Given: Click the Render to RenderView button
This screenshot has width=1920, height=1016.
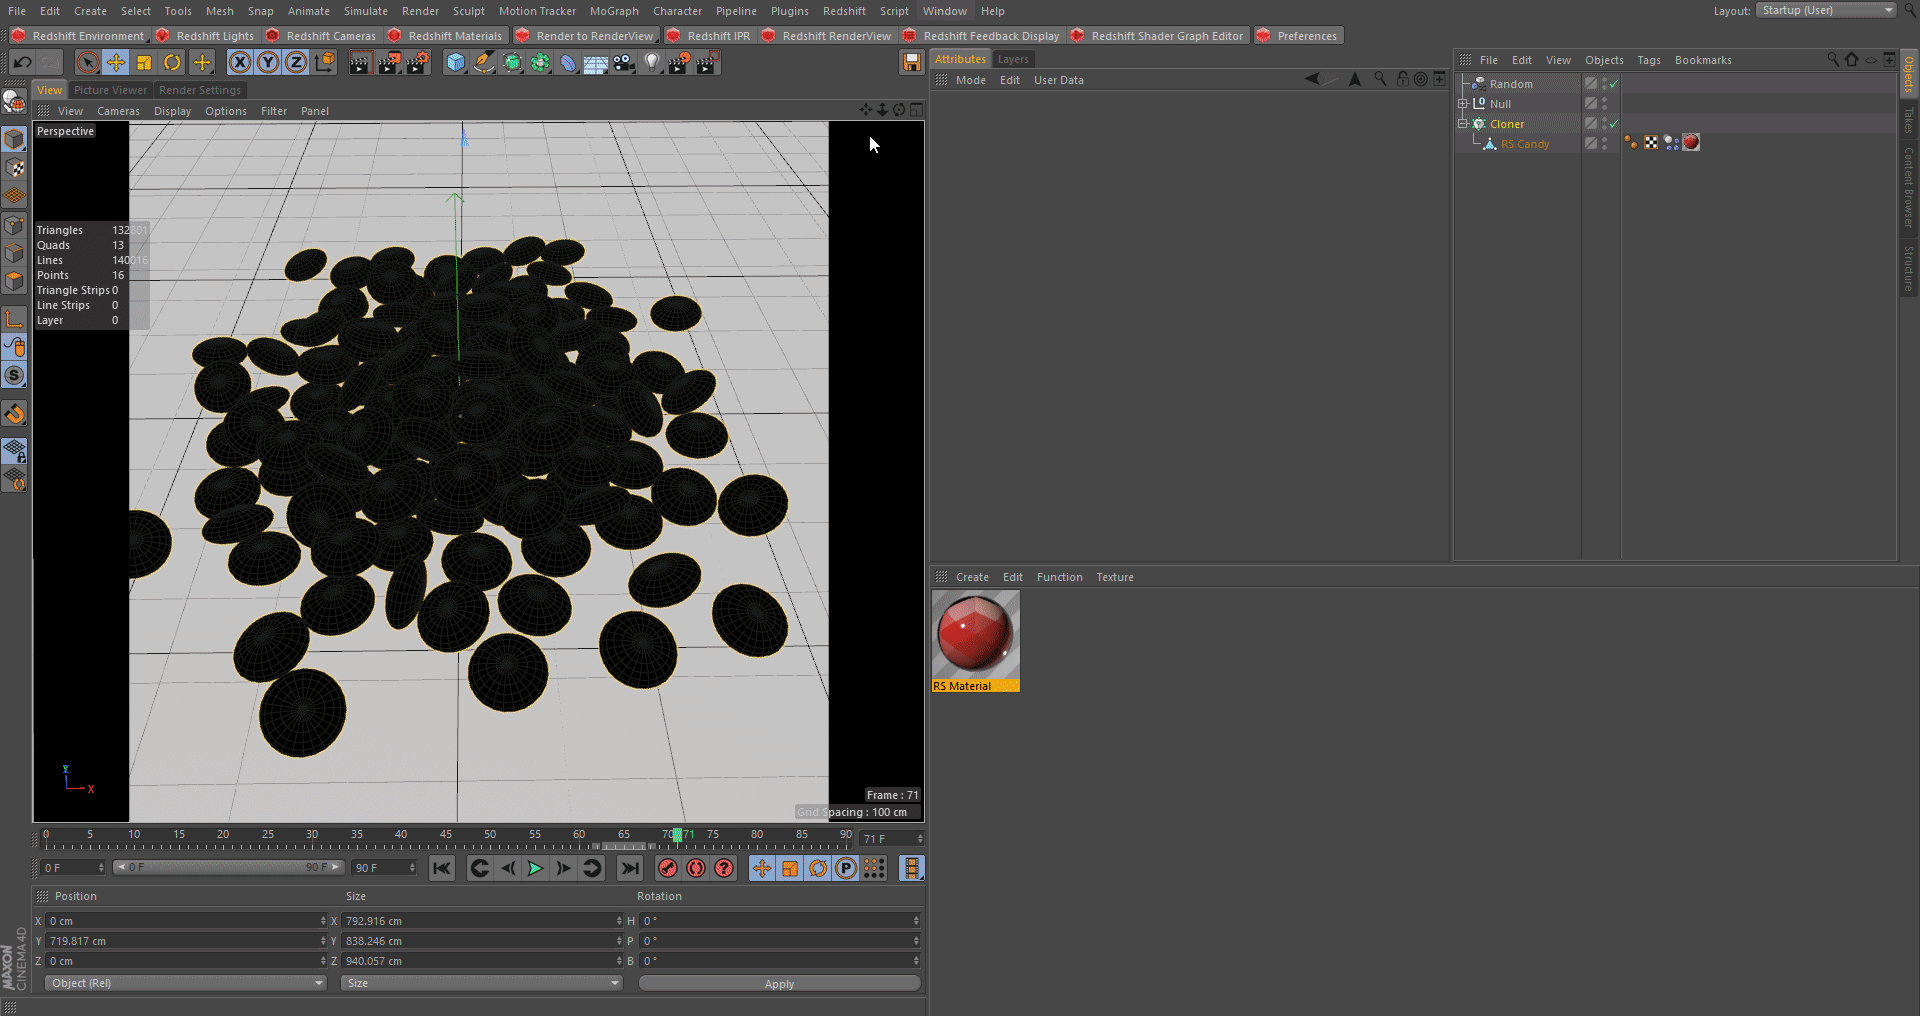Looking at the screenshot, I should click(x=594, y=36).
